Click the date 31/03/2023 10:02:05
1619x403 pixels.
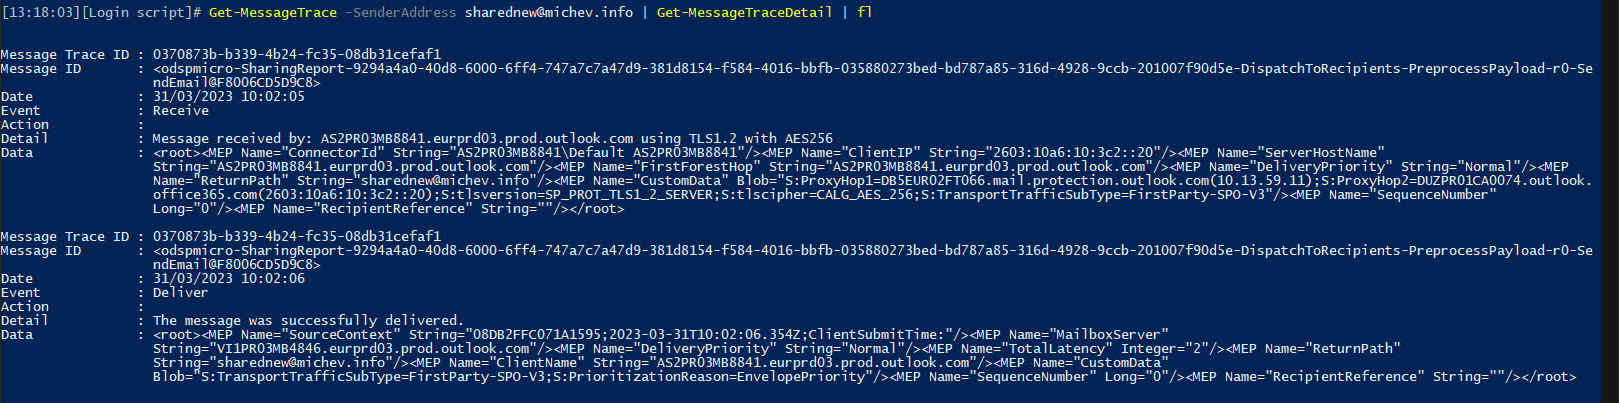tap(228, 97)
